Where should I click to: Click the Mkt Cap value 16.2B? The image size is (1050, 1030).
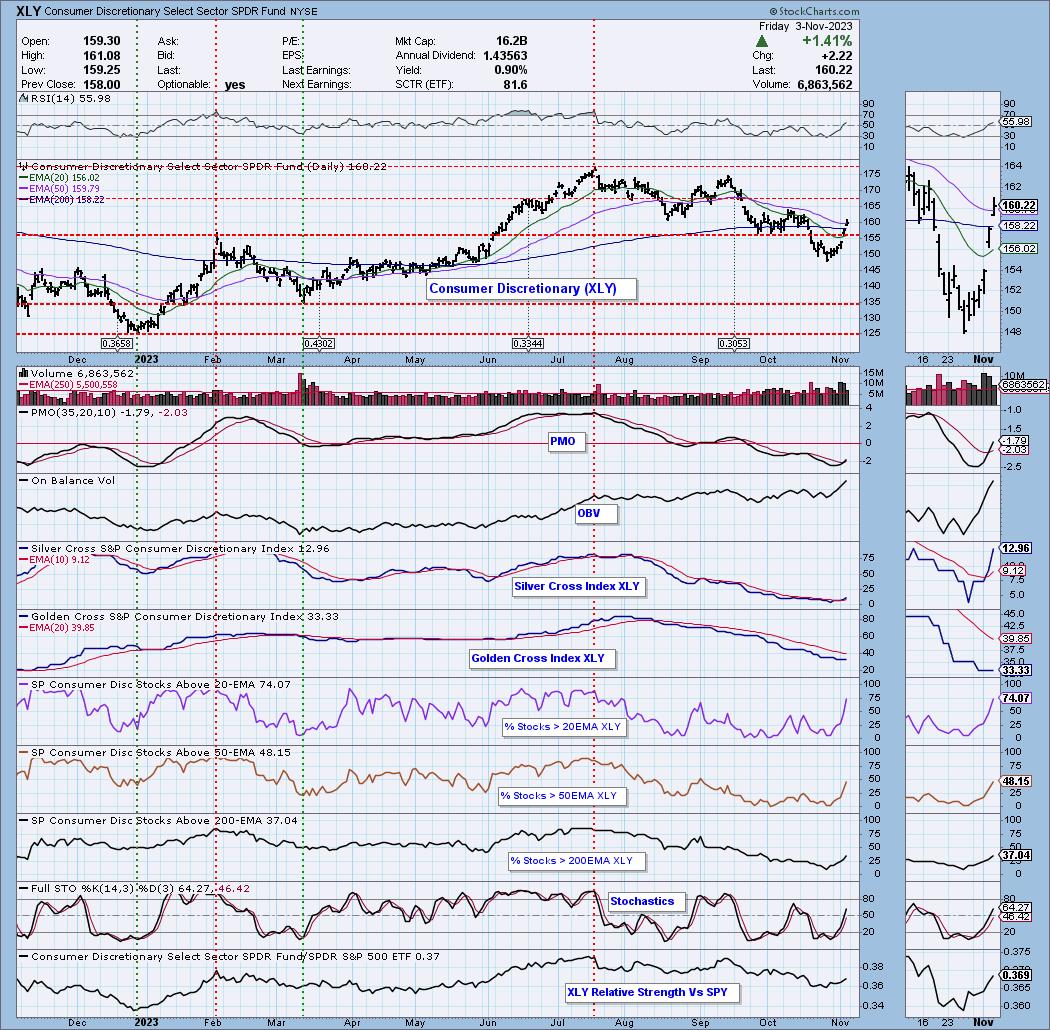coord(512,41)
